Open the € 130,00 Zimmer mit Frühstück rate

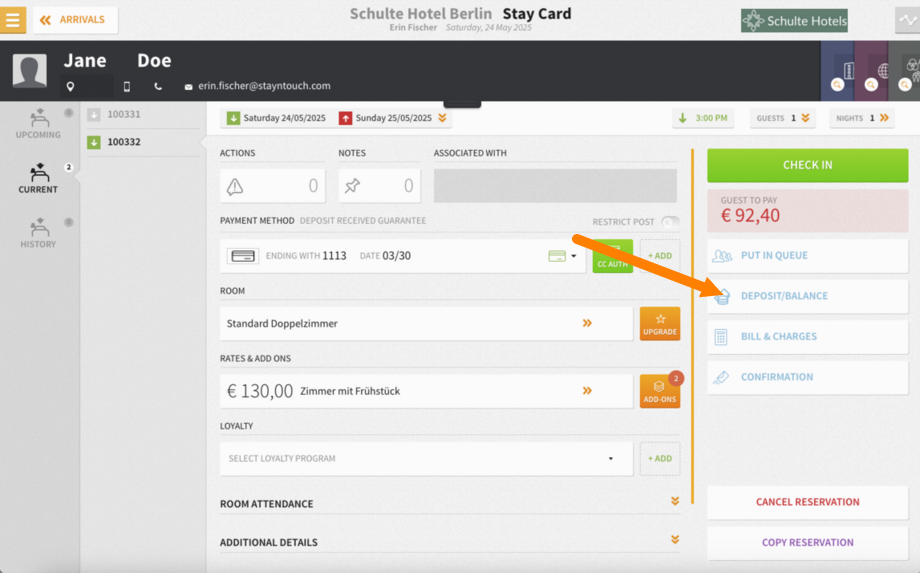(x=426, y=391)
